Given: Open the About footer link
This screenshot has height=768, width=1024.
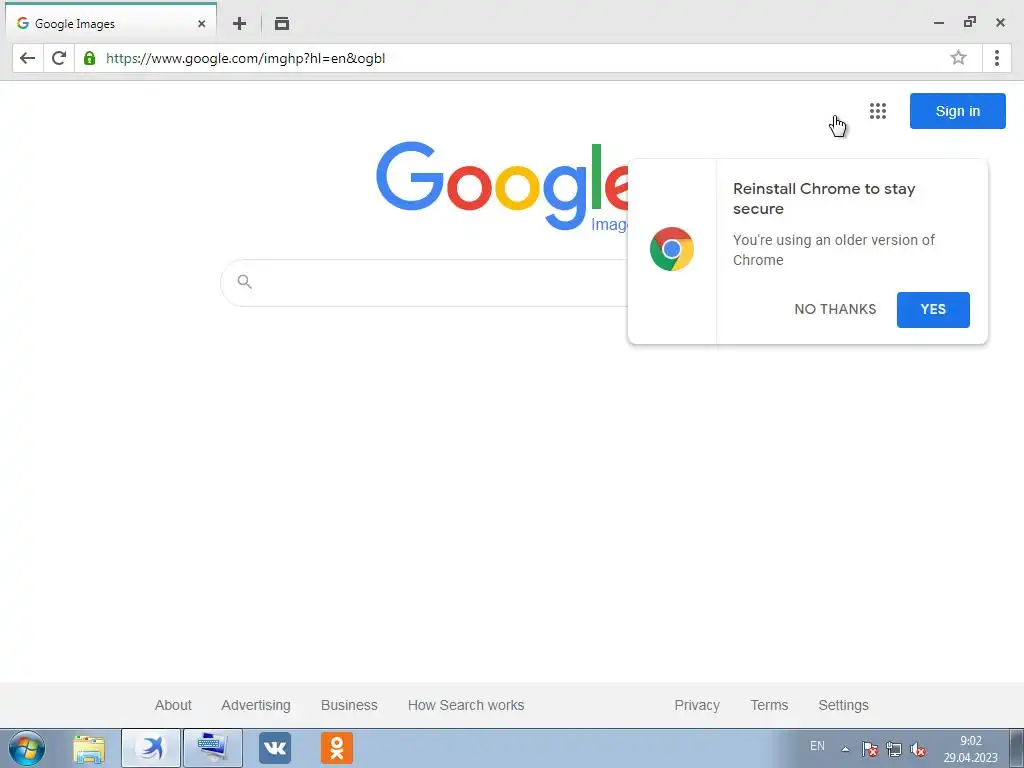Looking at the screenshot, I should point(173,705).
